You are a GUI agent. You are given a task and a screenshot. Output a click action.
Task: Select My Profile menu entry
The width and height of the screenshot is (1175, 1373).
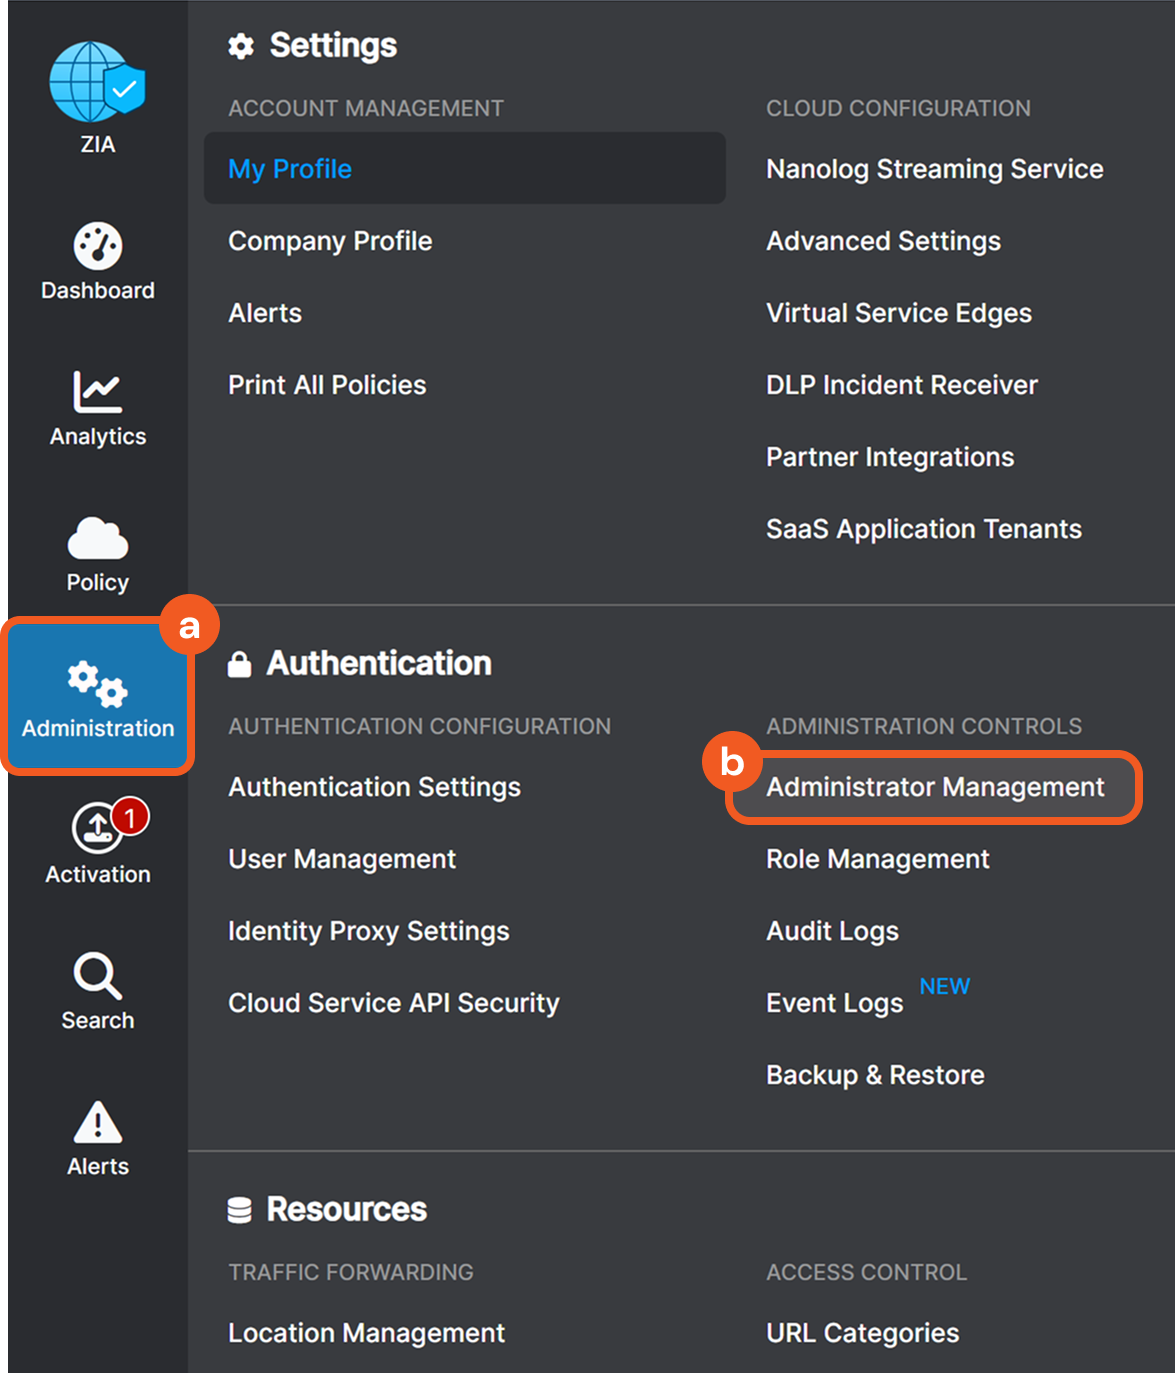point(290,169)
